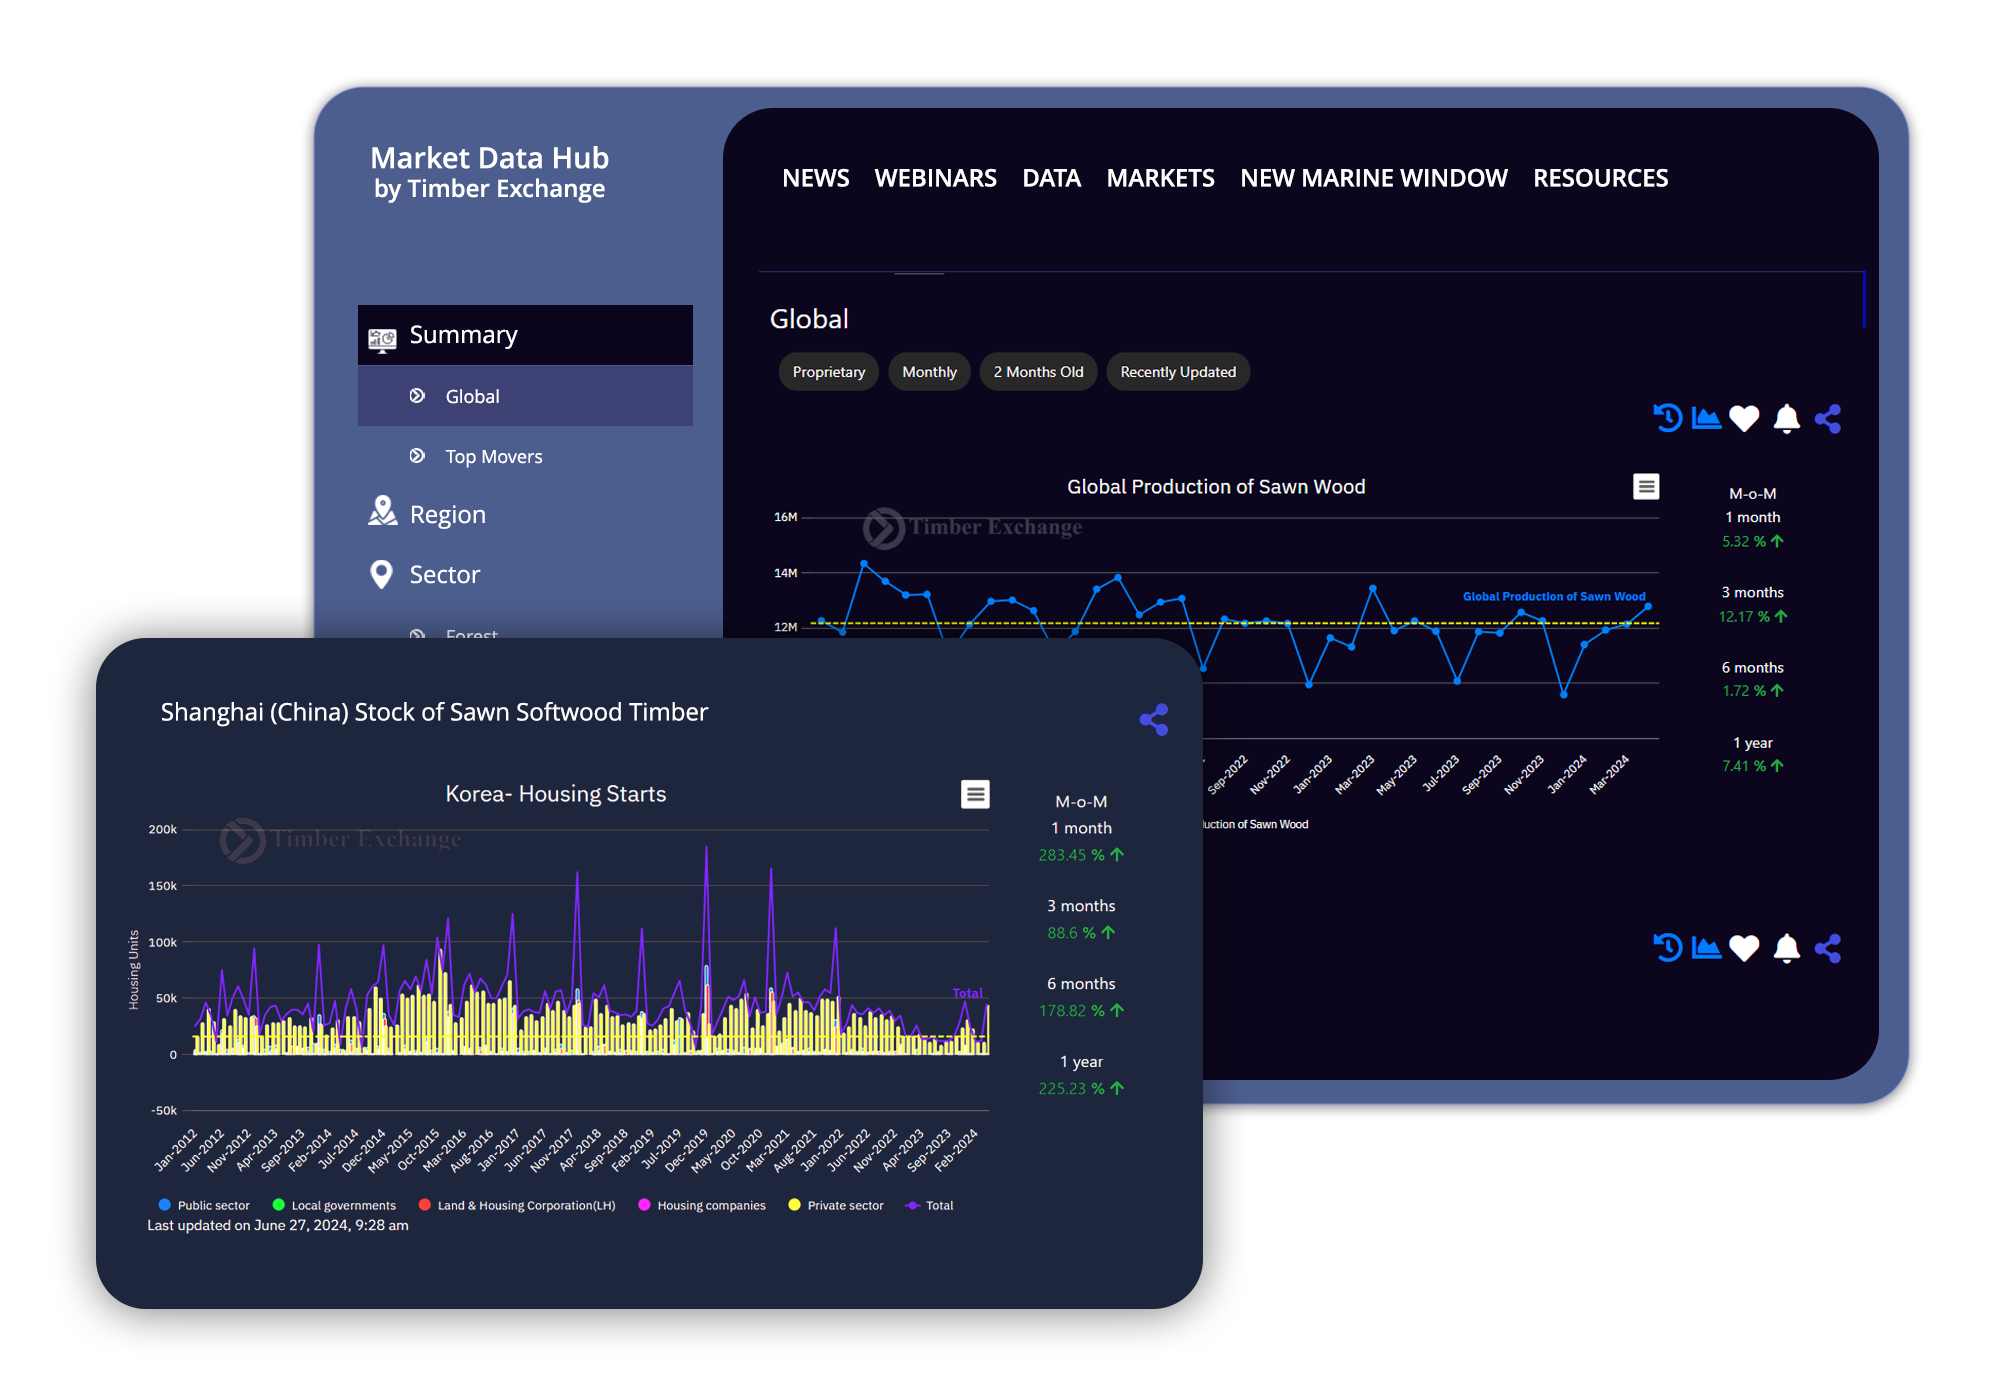Click 'Last updated on June 27, 2024' text

[x=278, y=1225]
